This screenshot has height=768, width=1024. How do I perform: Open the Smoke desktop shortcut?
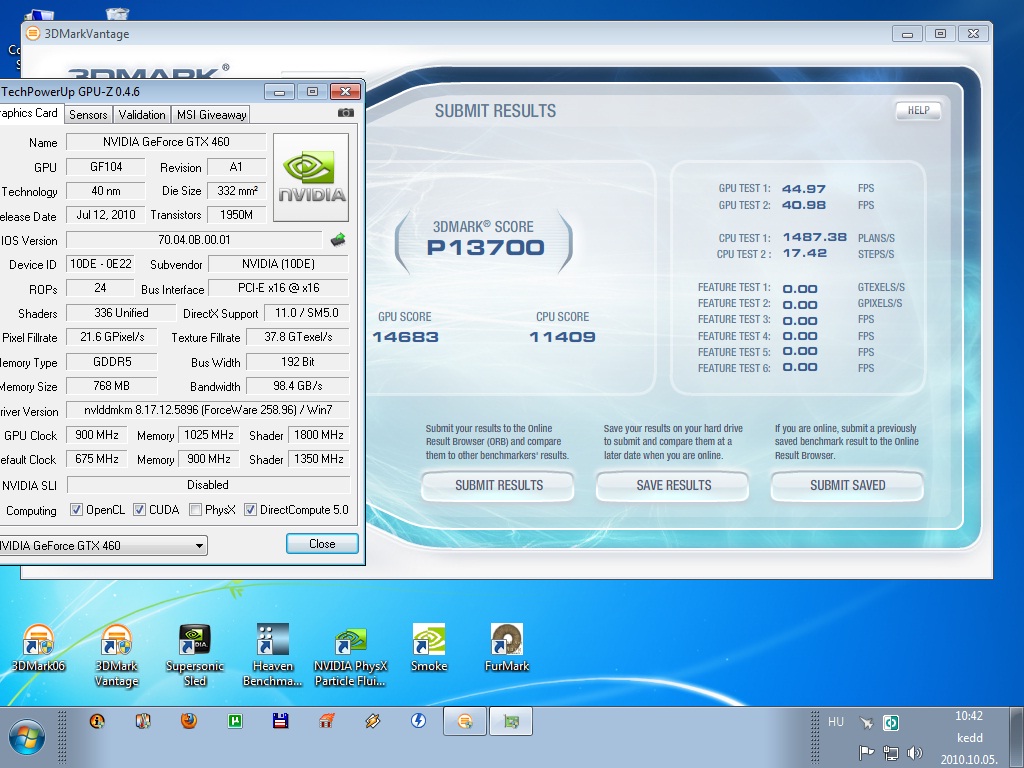(429, 648)
